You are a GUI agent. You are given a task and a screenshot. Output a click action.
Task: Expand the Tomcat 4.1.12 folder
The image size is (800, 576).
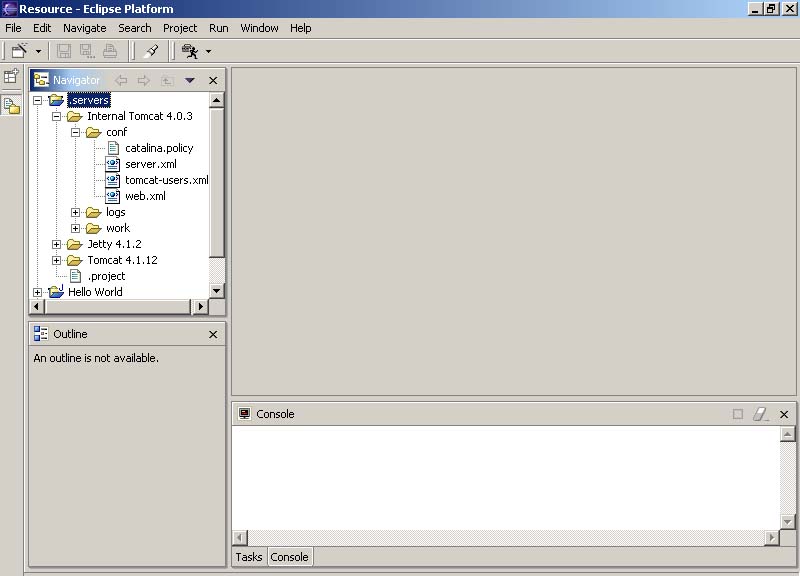coord(57,260)
